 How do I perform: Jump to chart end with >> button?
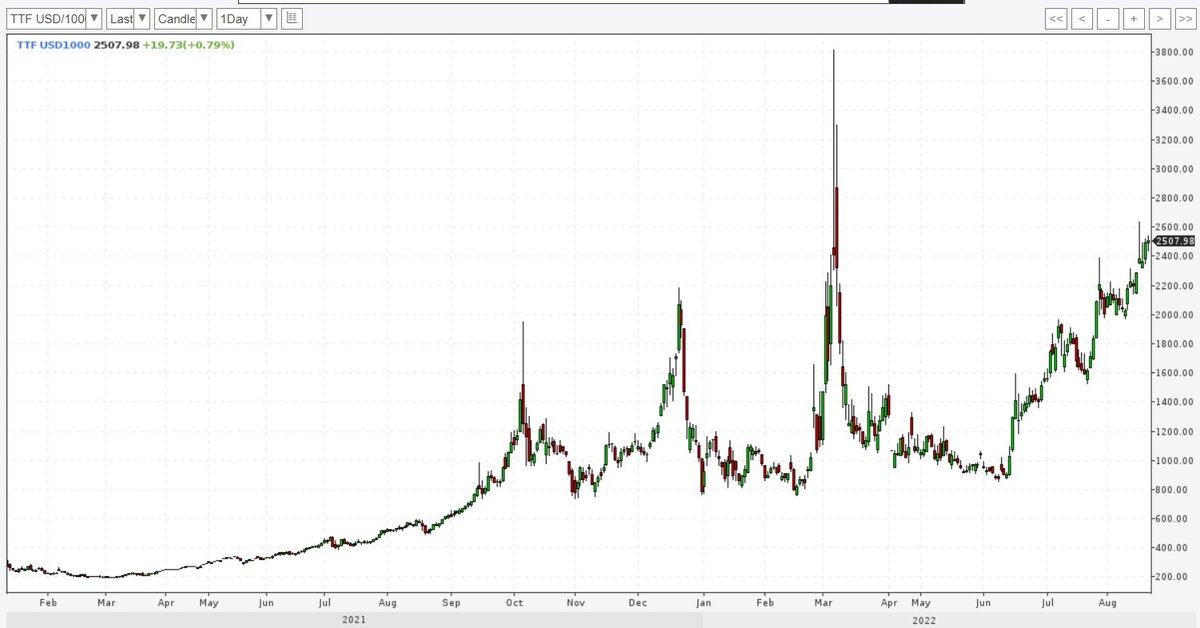[1184, 19]
